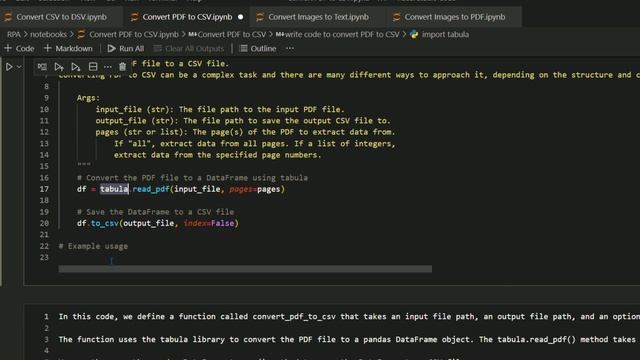The width and height of the screenshot is (640, 360).
Task: Click RPA in the breadcrumb path
Action: click(13, 34)
